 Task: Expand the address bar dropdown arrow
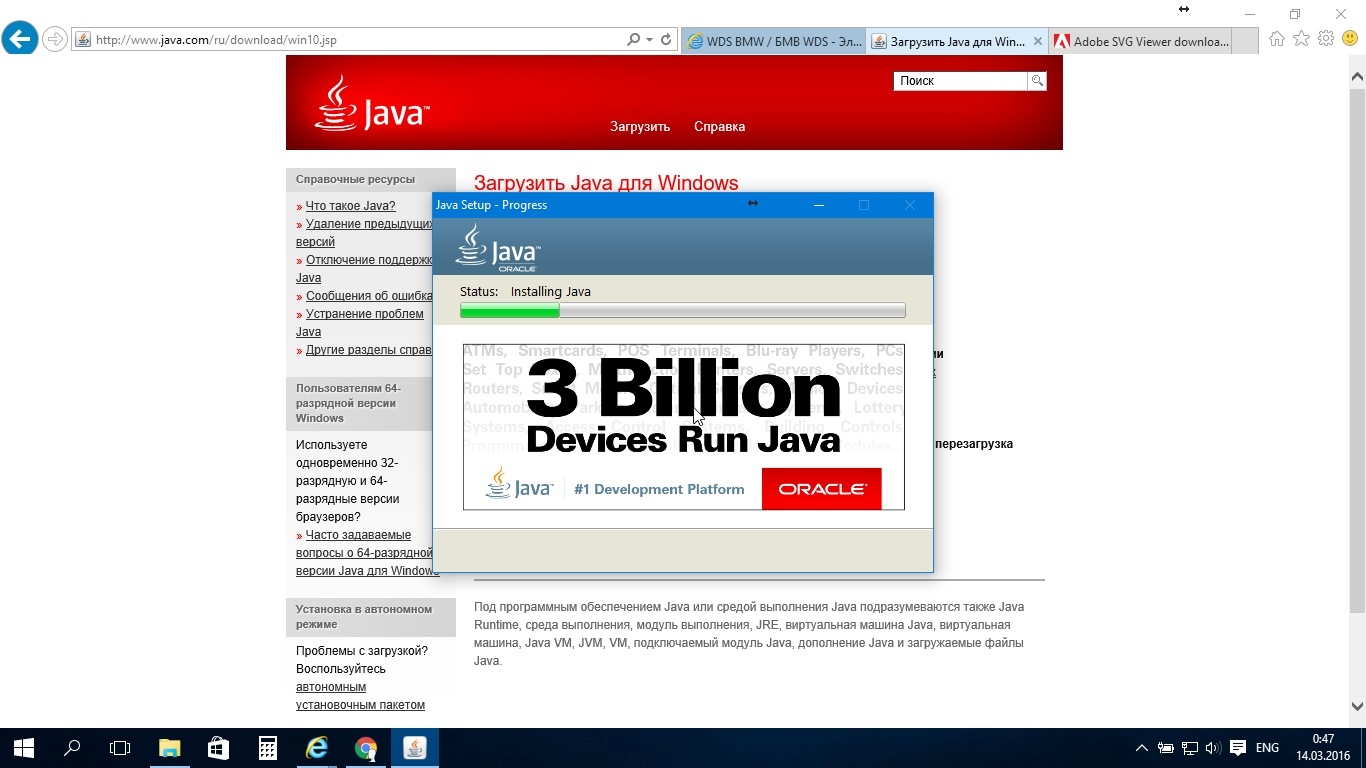(x=650, y=40)
